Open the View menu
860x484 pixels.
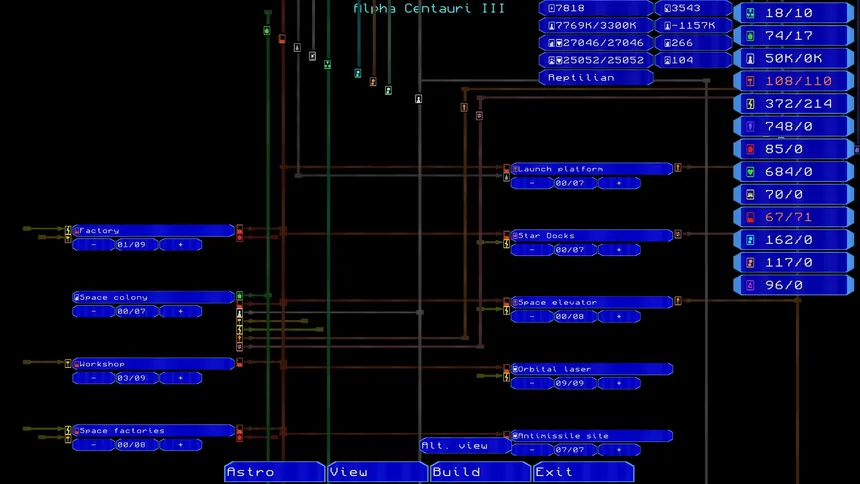377,472
